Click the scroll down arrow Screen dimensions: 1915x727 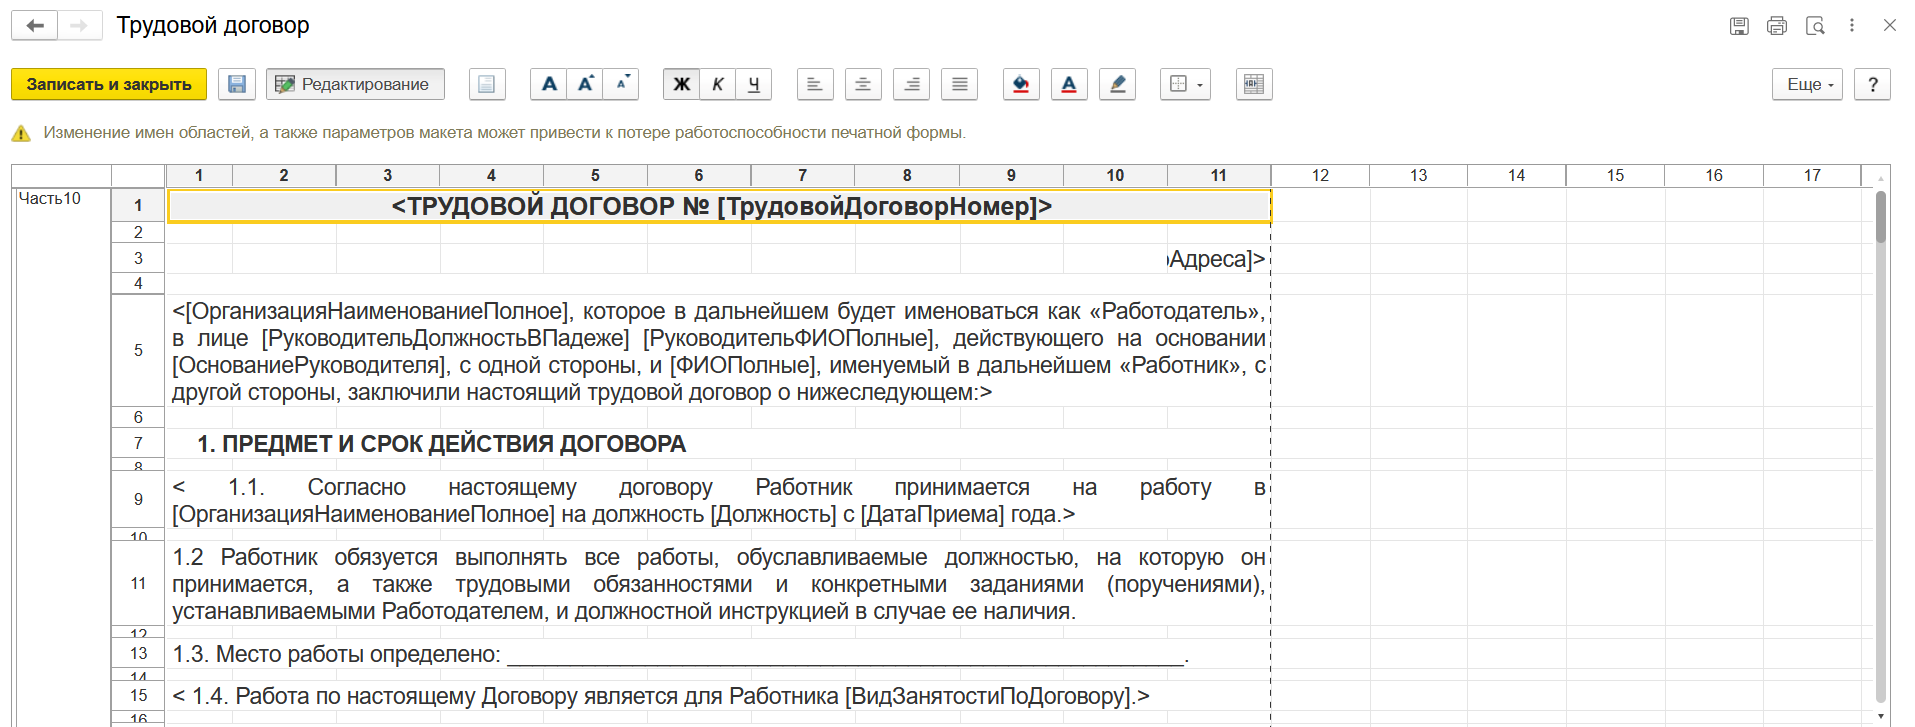(1881, 716)
